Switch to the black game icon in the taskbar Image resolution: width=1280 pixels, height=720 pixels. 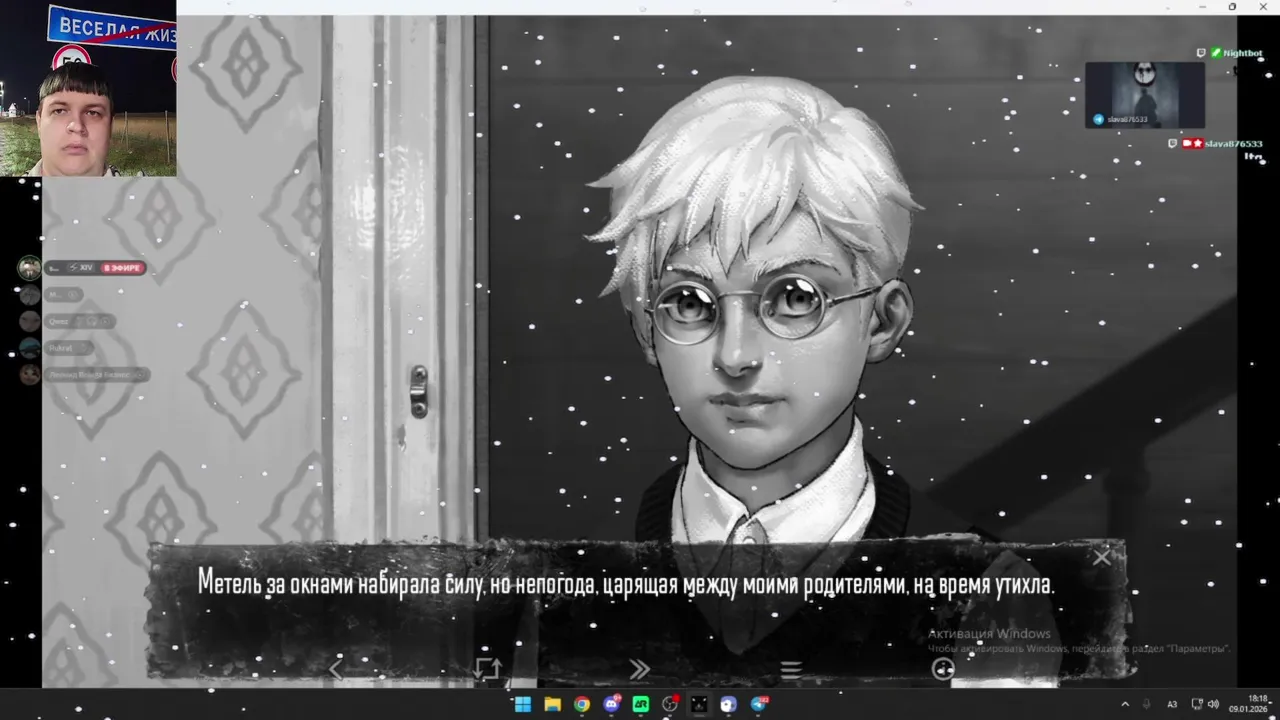pos(699,704)
